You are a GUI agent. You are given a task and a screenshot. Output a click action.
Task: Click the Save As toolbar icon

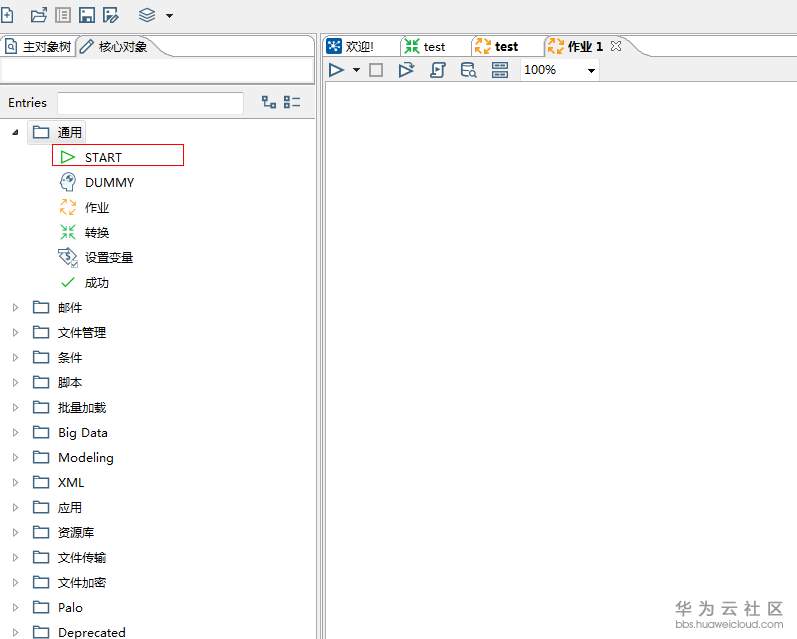(110, 15)
